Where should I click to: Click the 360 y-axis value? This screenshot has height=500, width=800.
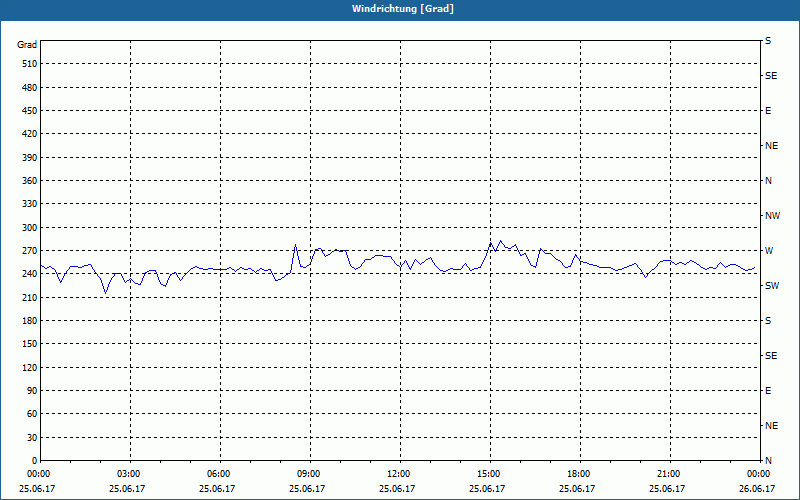30,181
